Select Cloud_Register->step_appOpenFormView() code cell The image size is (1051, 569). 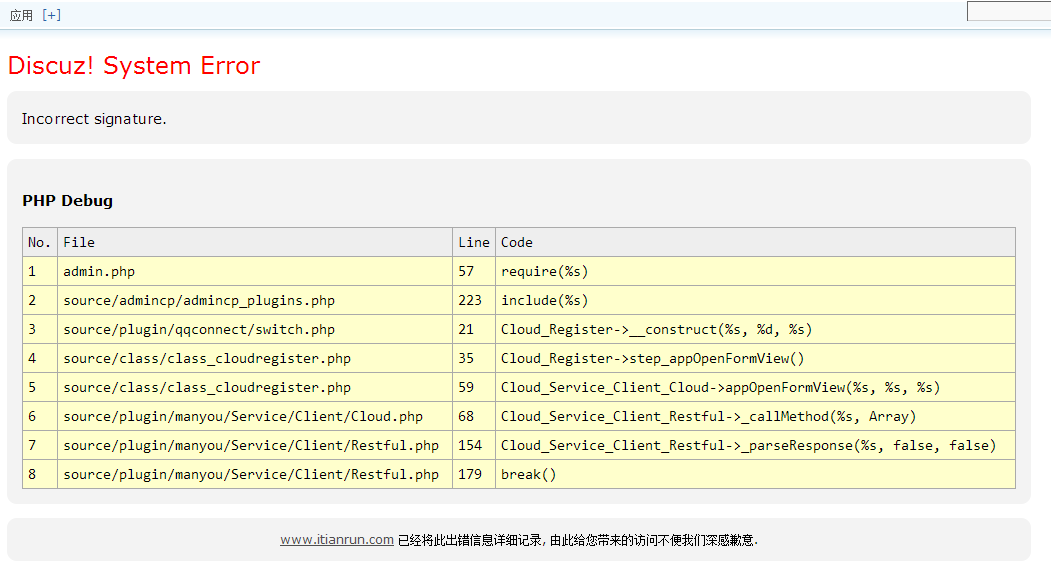click(x=755, y=358)
